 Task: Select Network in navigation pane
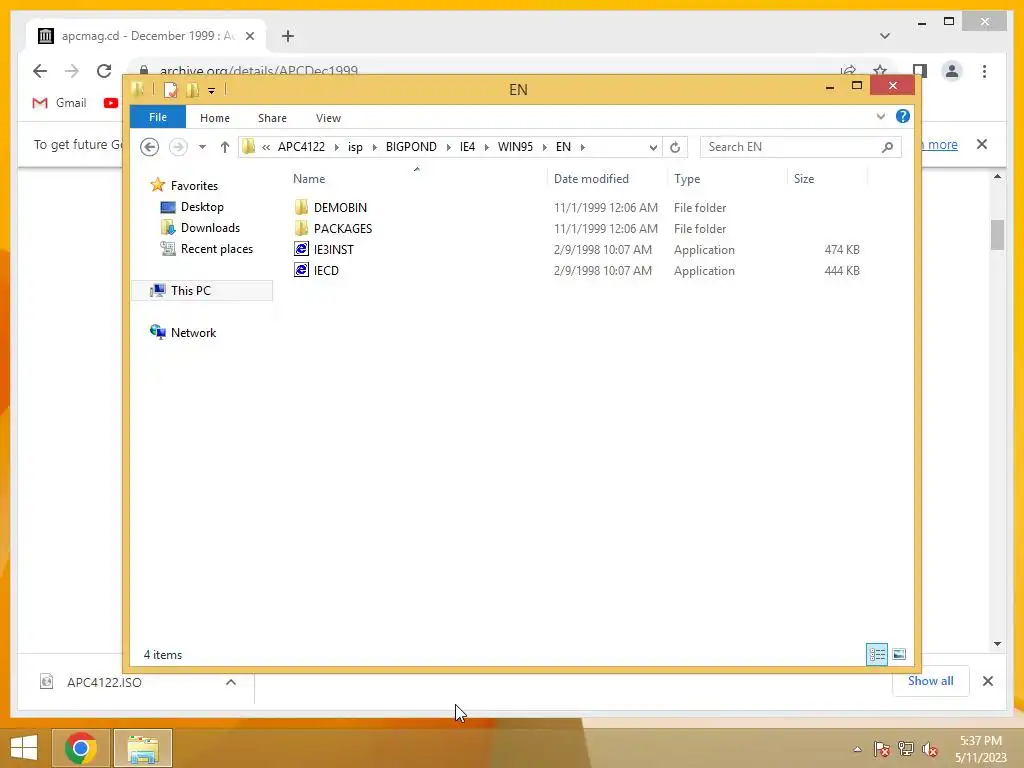(193, 332)
